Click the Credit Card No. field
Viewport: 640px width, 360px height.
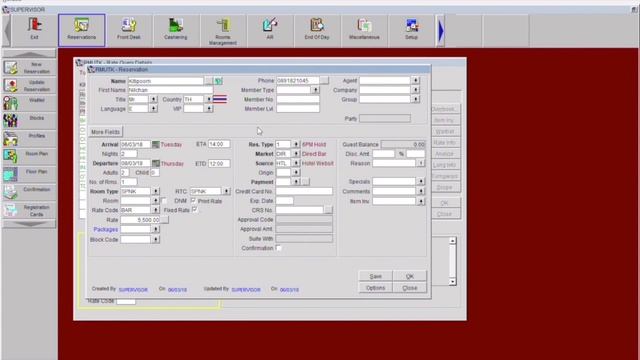[304, 191]
